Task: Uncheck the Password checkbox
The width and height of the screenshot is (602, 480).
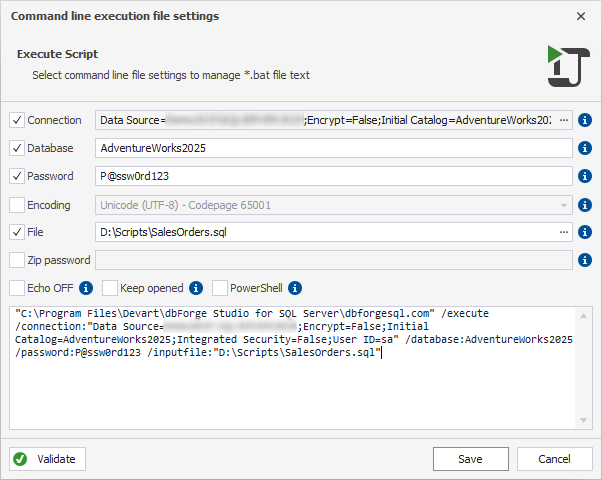Action: (x=17, y=176)
